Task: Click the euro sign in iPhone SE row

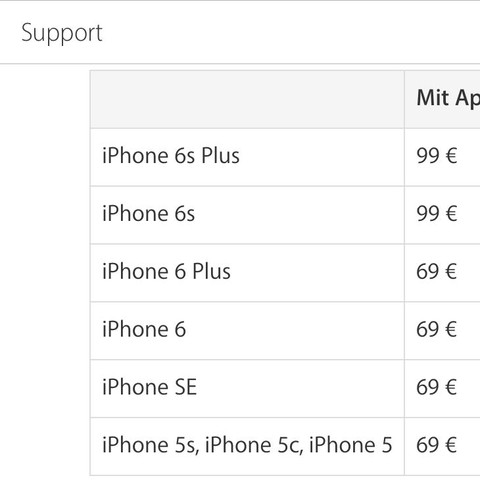Action: coord(451,387)
